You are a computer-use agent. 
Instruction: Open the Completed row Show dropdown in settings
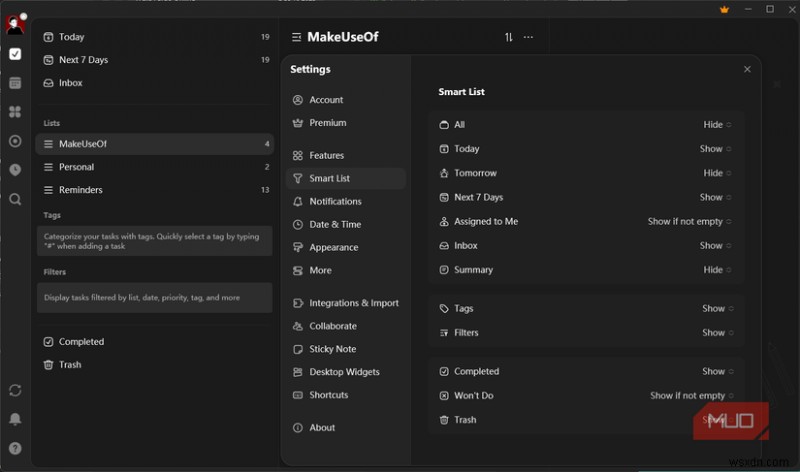[x=718, y=371]
